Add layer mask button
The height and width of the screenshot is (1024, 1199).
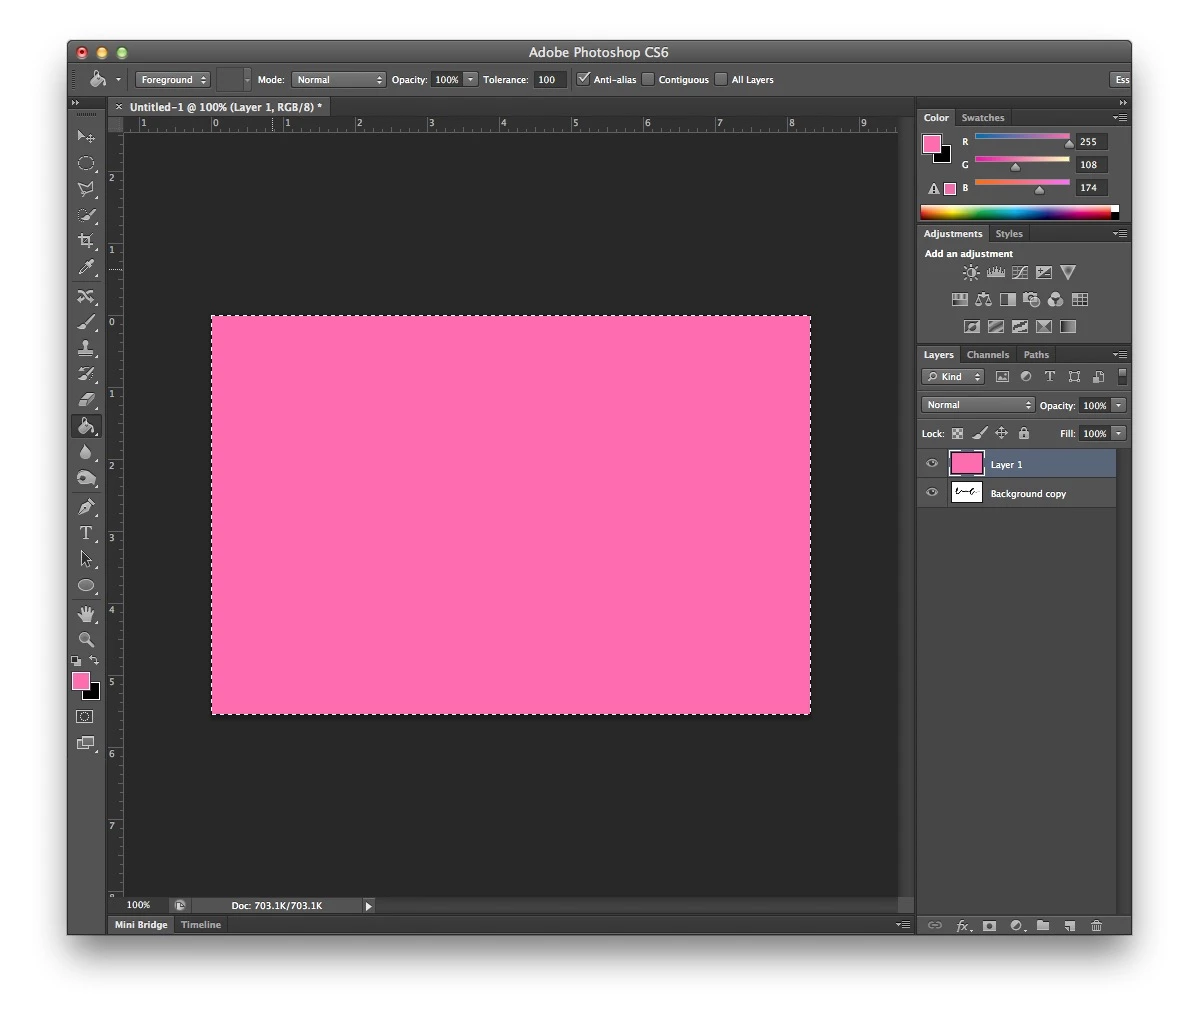point(989,925)
